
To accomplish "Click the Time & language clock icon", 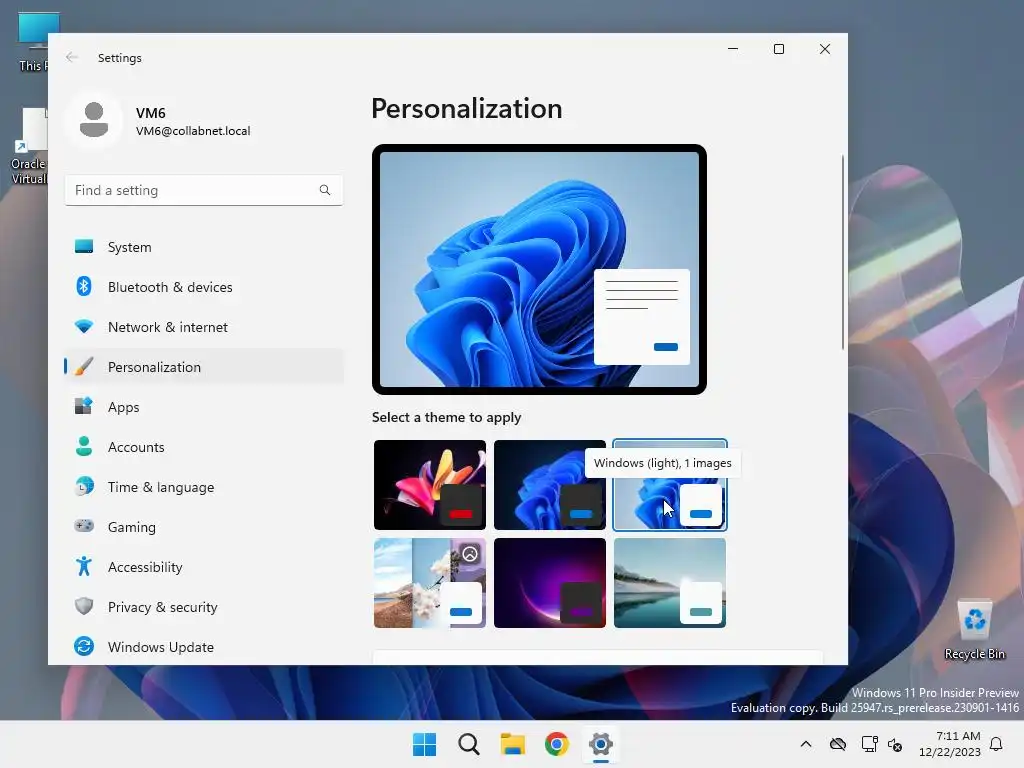I will [x=84, y=487].
